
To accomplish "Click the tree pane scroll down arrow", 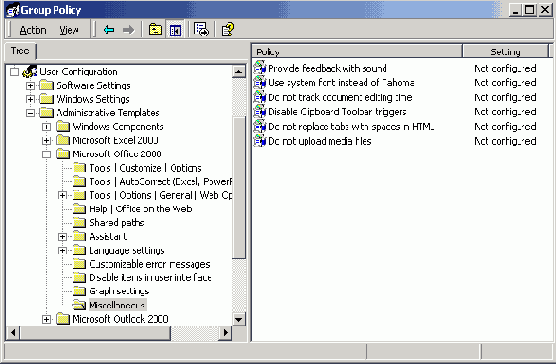I will (239, 320).
